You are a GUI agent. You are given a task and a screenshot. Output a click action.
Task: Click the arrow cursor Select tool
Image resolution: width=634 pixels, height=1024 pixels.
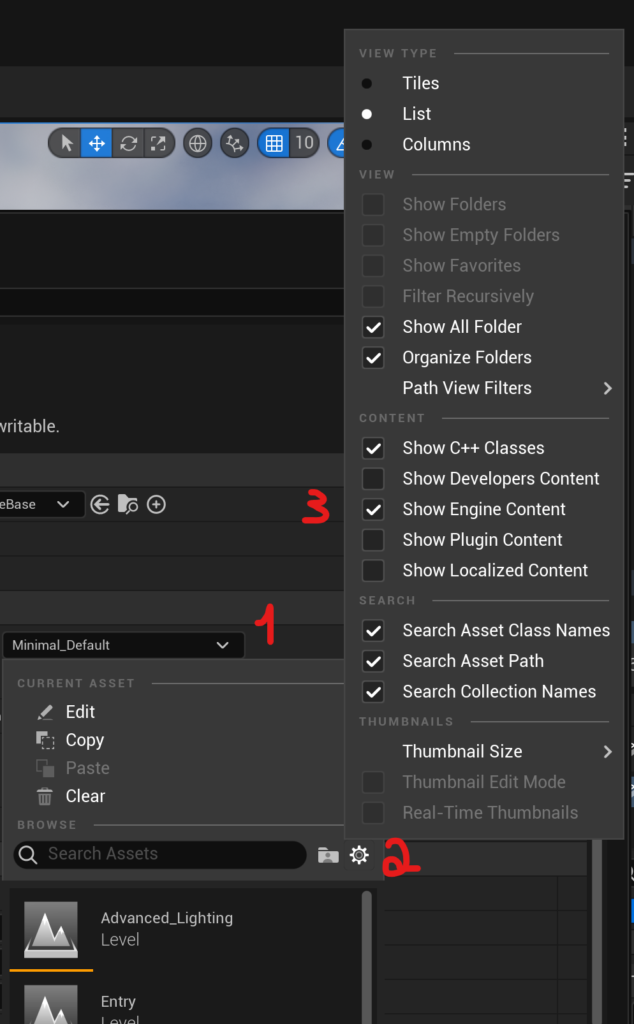67,143
